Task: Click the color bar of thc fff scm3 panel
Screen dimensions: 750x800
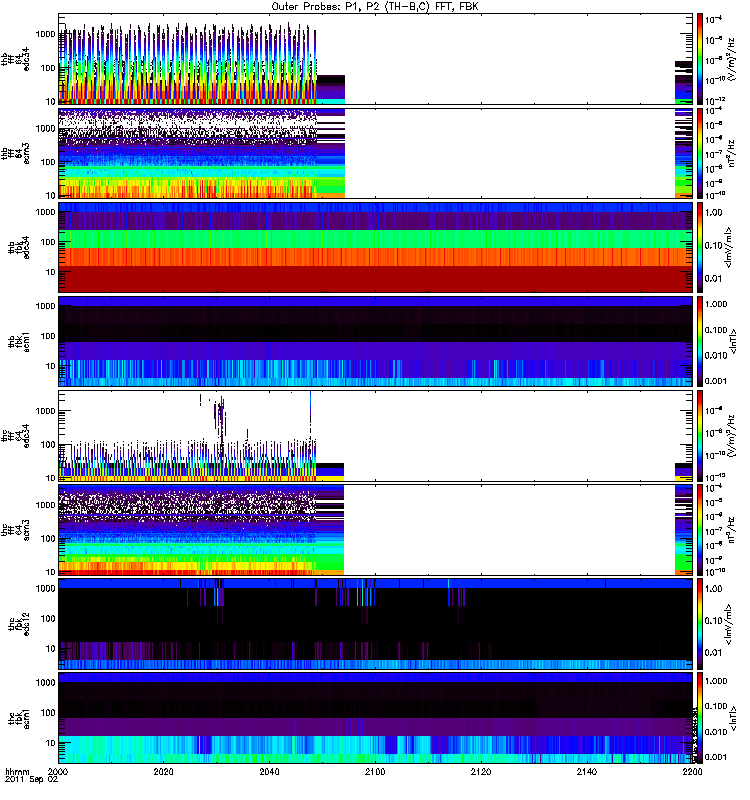Action: point(700,530)
